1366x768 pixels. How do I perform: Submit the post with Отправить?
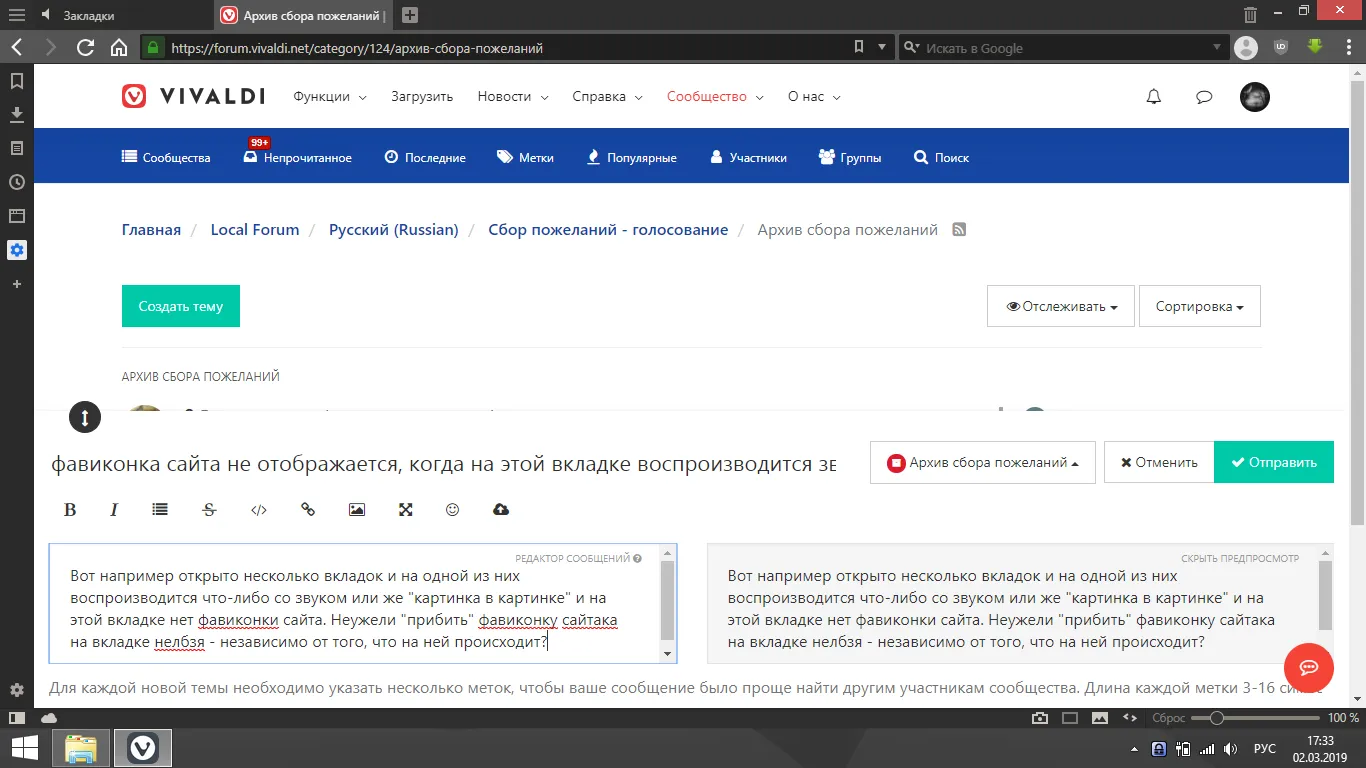pyautogui.click(x=1274, y=462)
